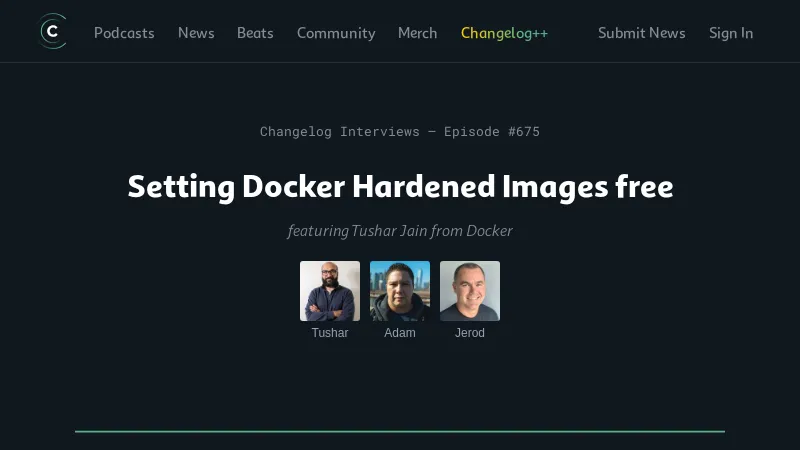Image resolution: width=800 pixels, height=450 pixels.
Task: Click Jerod's avatar photo
Action: [470, 291]
